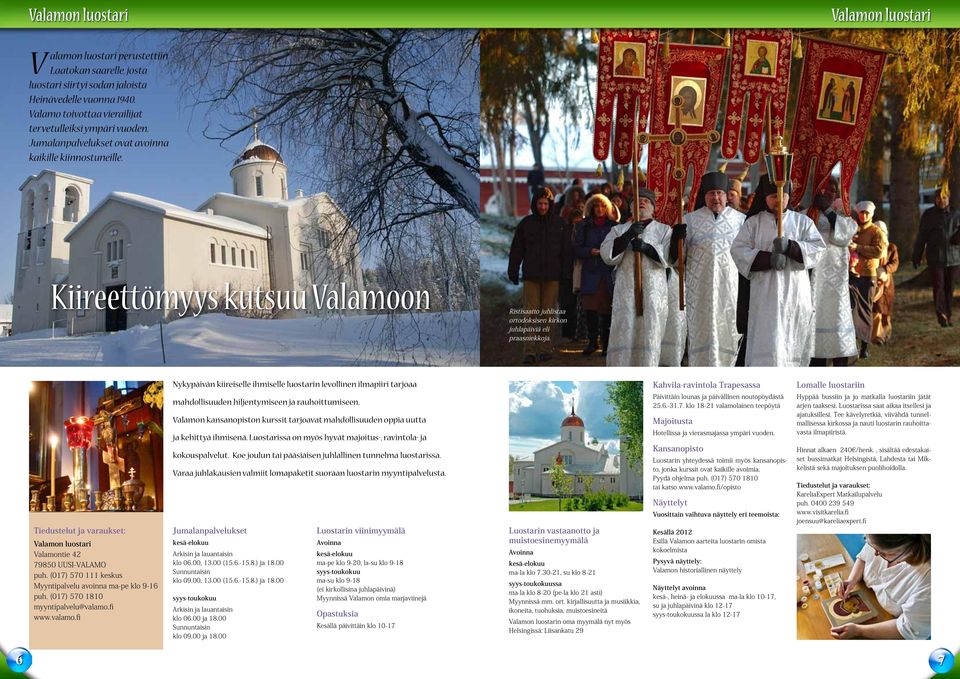The image size is (960, 679).
Task: Select the 'Kahvila-ravintola Trapesassa' heading
Action: (x=707, y=385)
